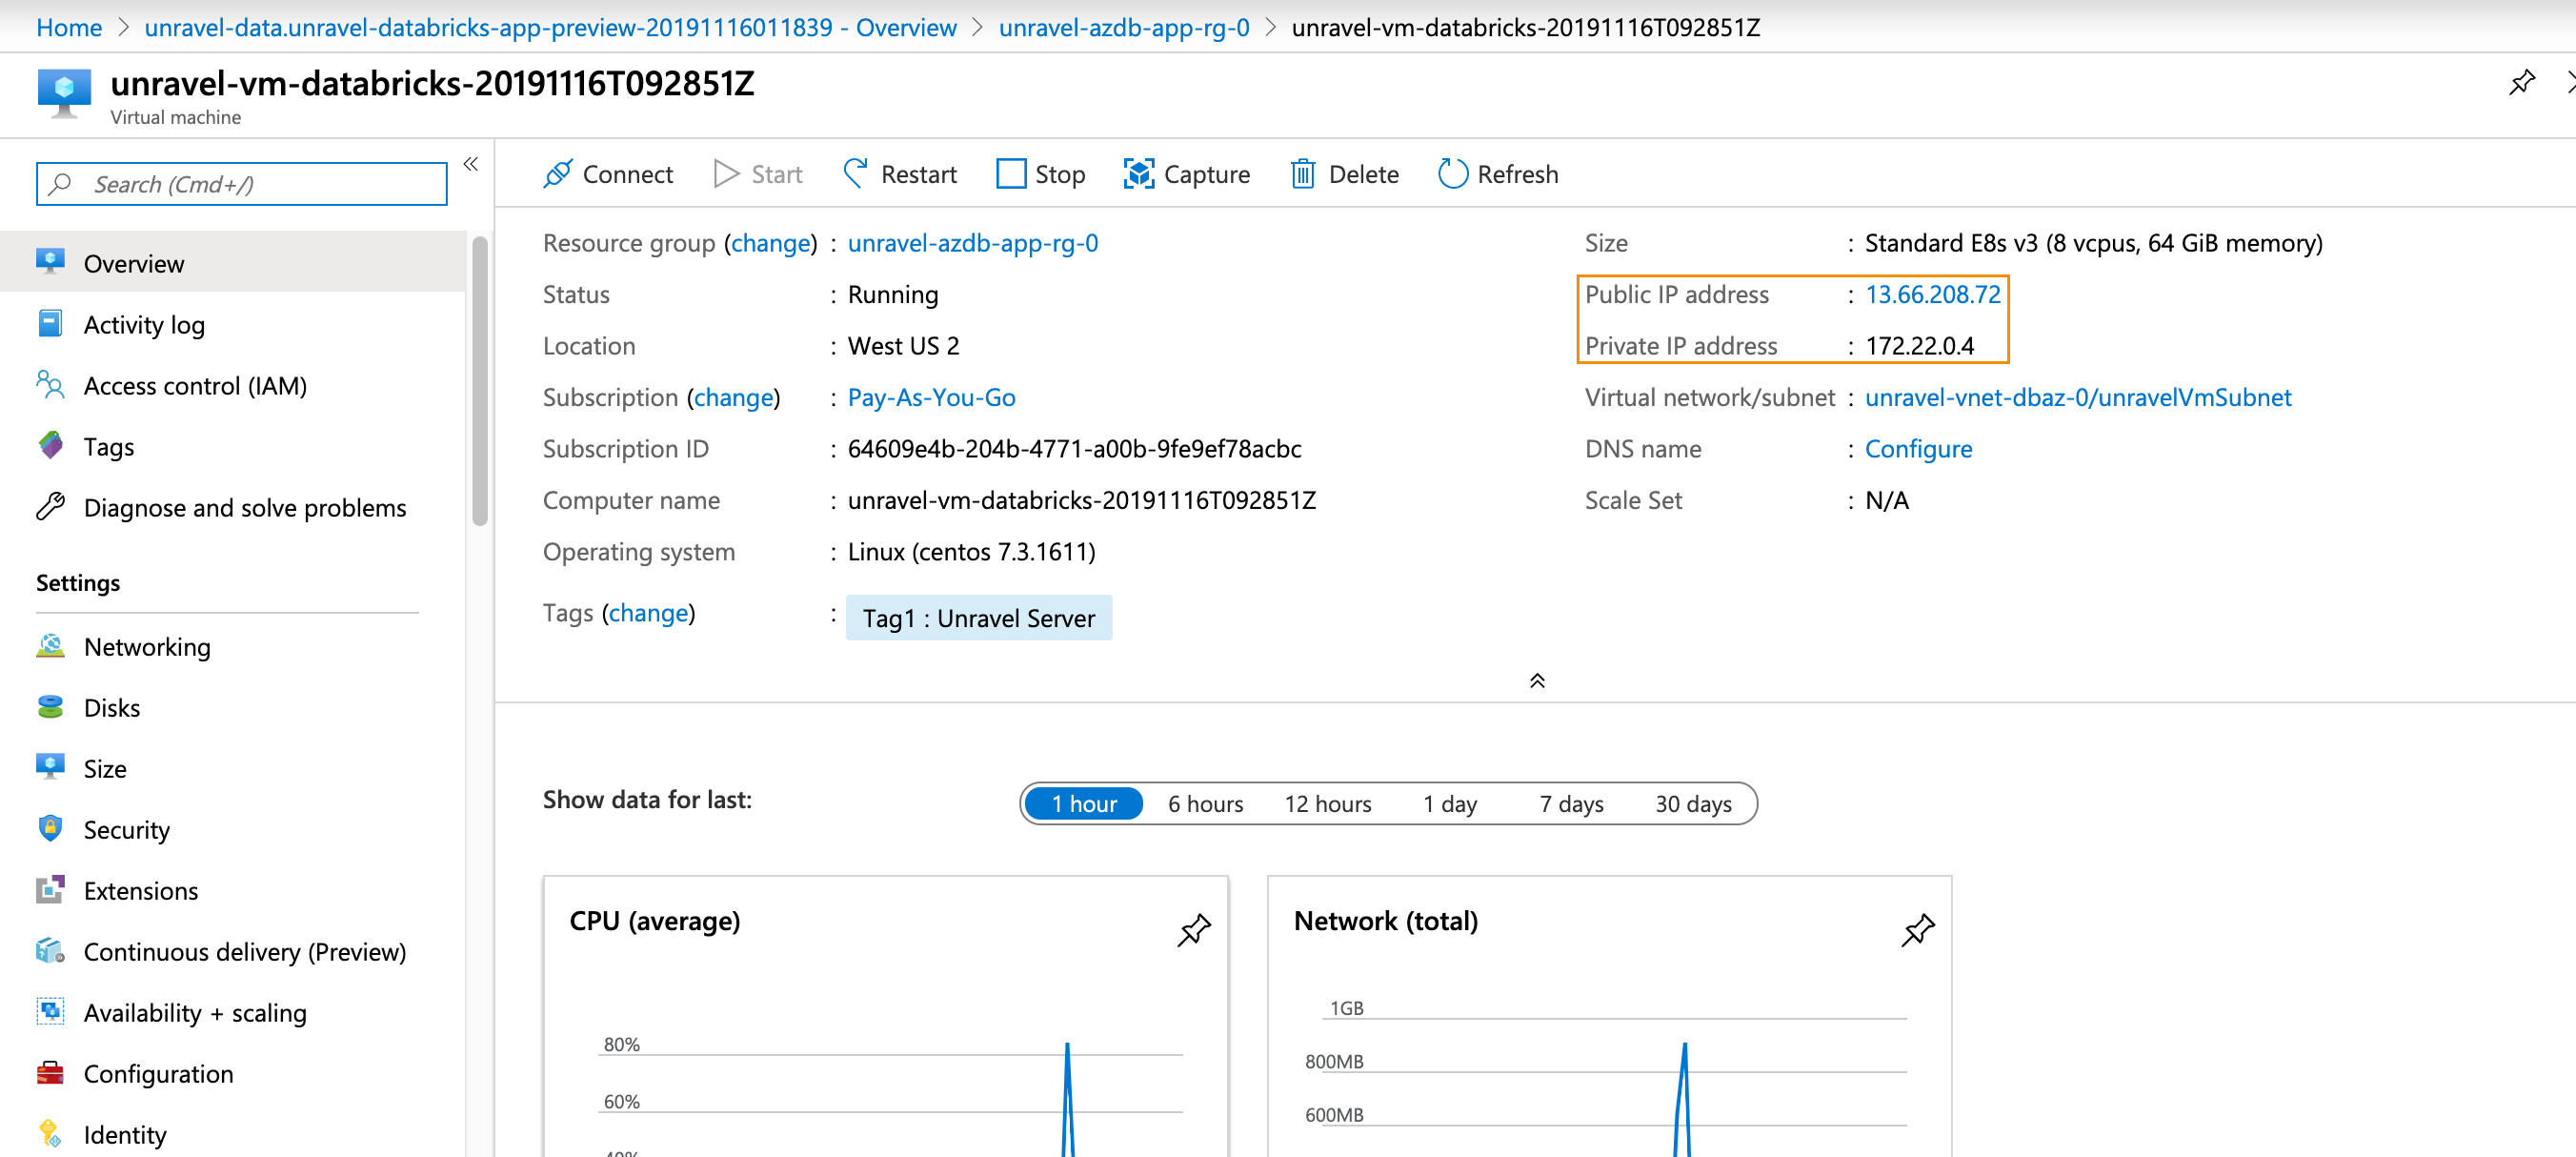2576x1157 pixels.
Task: Open the Activity log menu item
Action: tap(233, 324)
